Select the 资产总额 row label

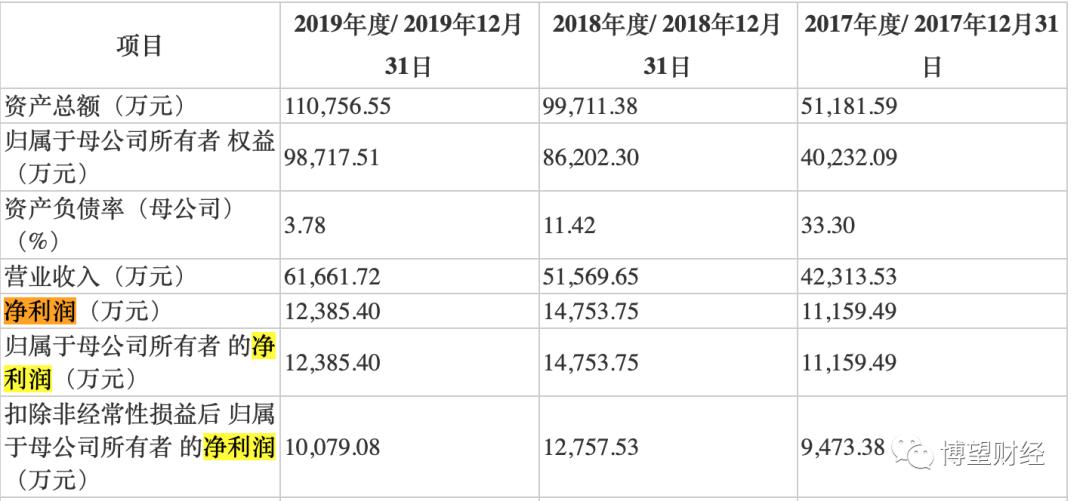click(x=95, y=104)
